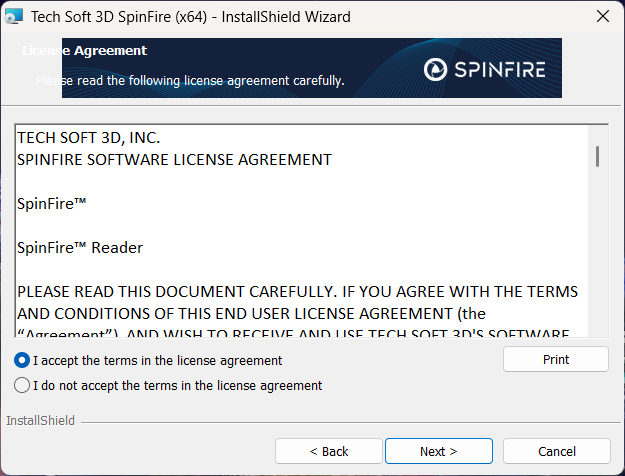
Task: Click the SpinFire circular logo icon
Action: tap(437, 68)
